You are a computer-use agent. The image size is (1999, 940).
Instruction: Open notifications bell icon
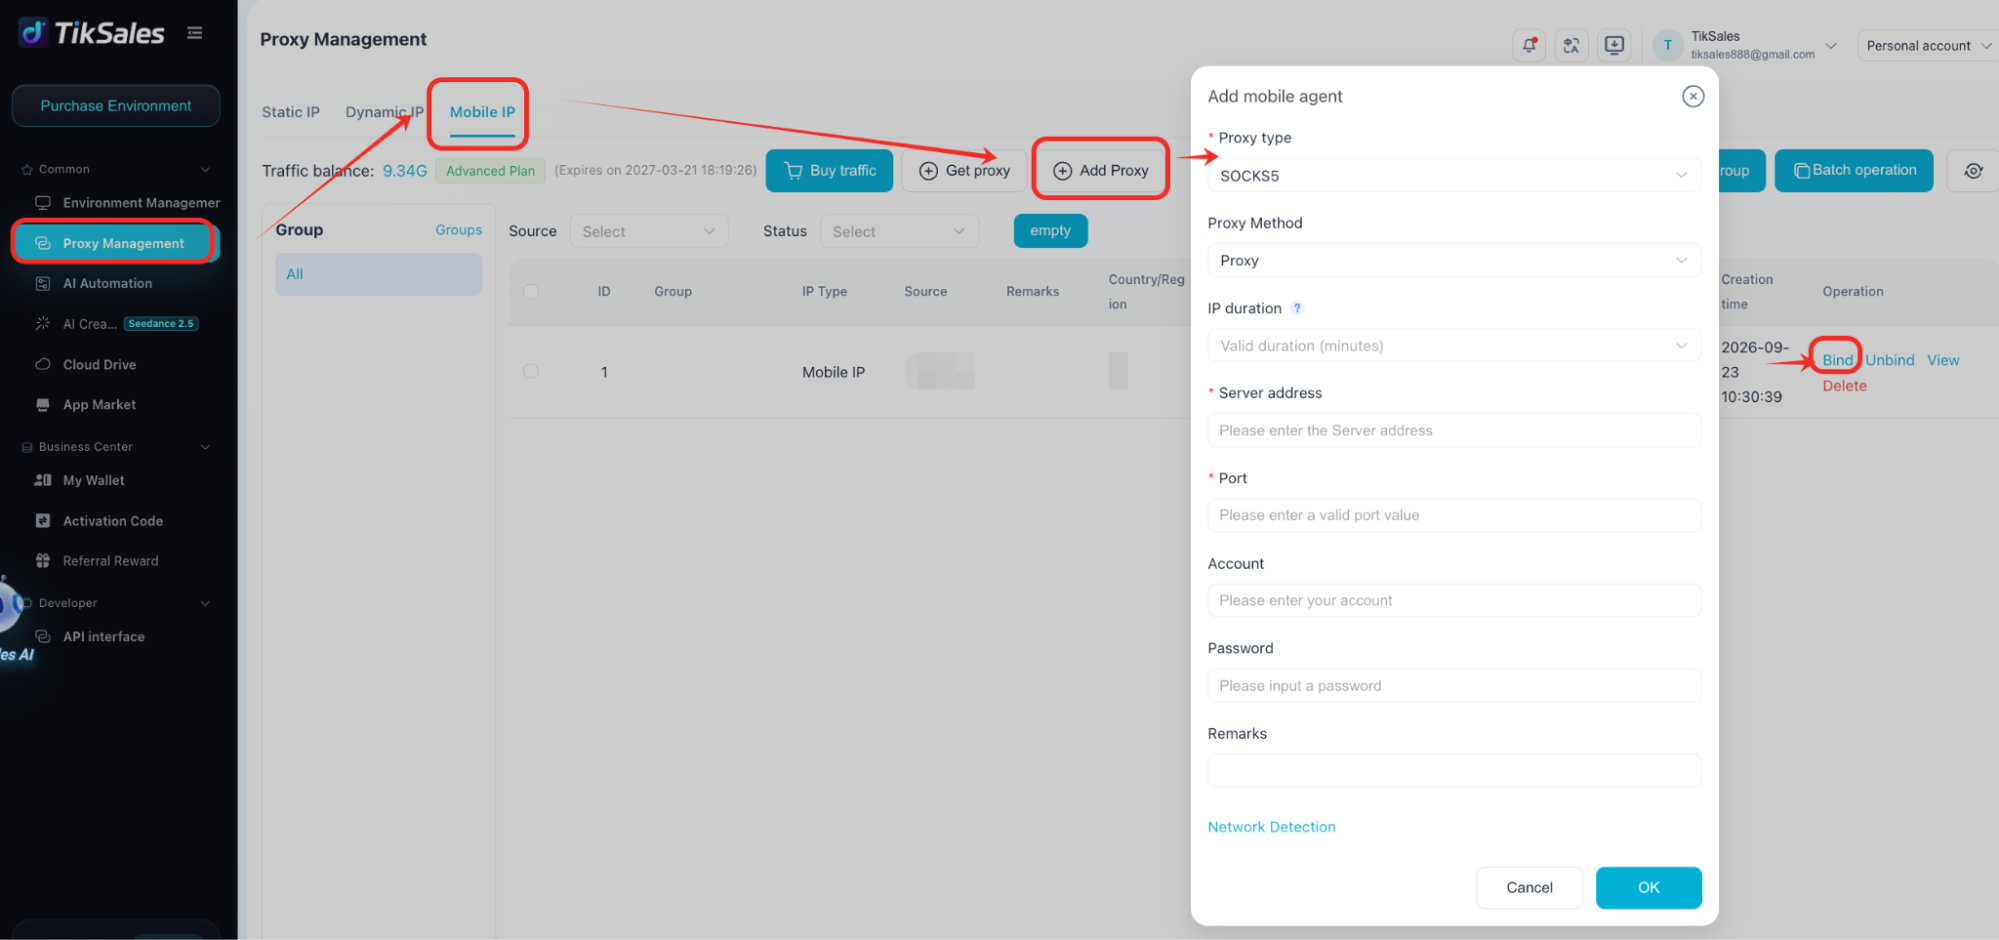click(1529, 45)
